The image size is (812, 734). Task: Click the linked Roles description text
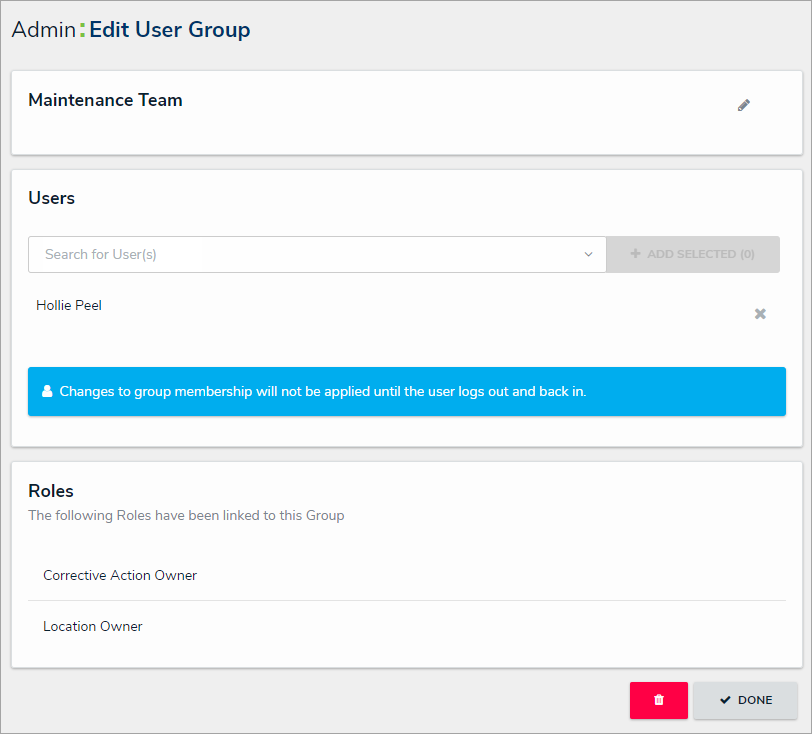[186, 516]
